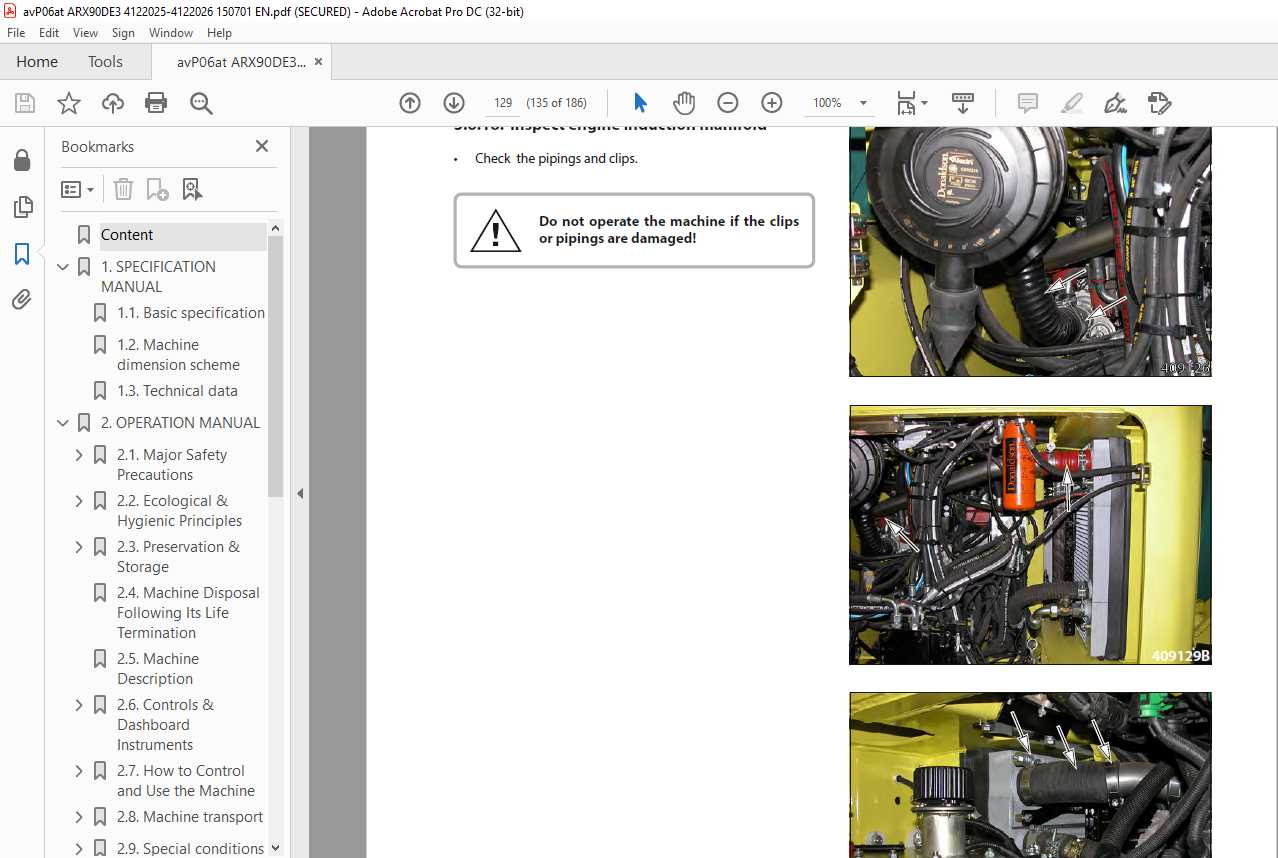The width and height of the screenshot is (1278, 858).
Task: Select the Highlight text pen tool
Action: (x=1072, y=103)
